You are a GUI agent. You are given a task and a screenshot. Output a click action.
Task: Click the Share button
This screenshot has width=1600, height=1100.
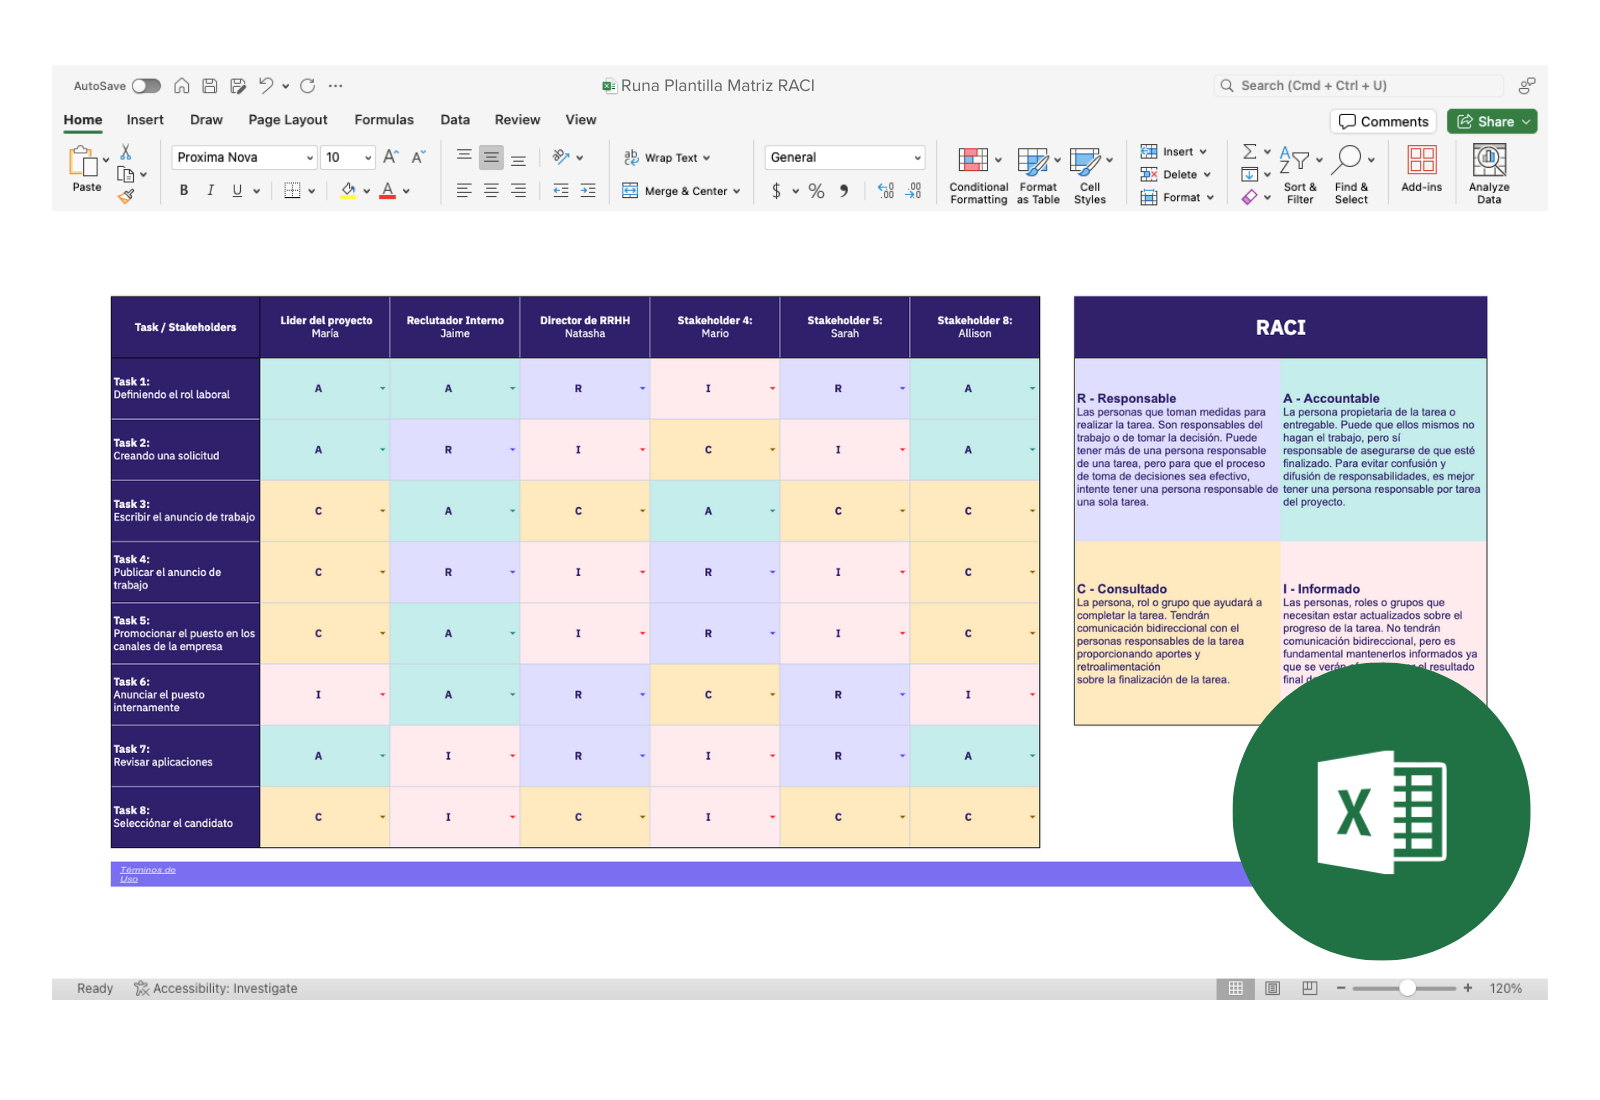[x=1491, y=121]
